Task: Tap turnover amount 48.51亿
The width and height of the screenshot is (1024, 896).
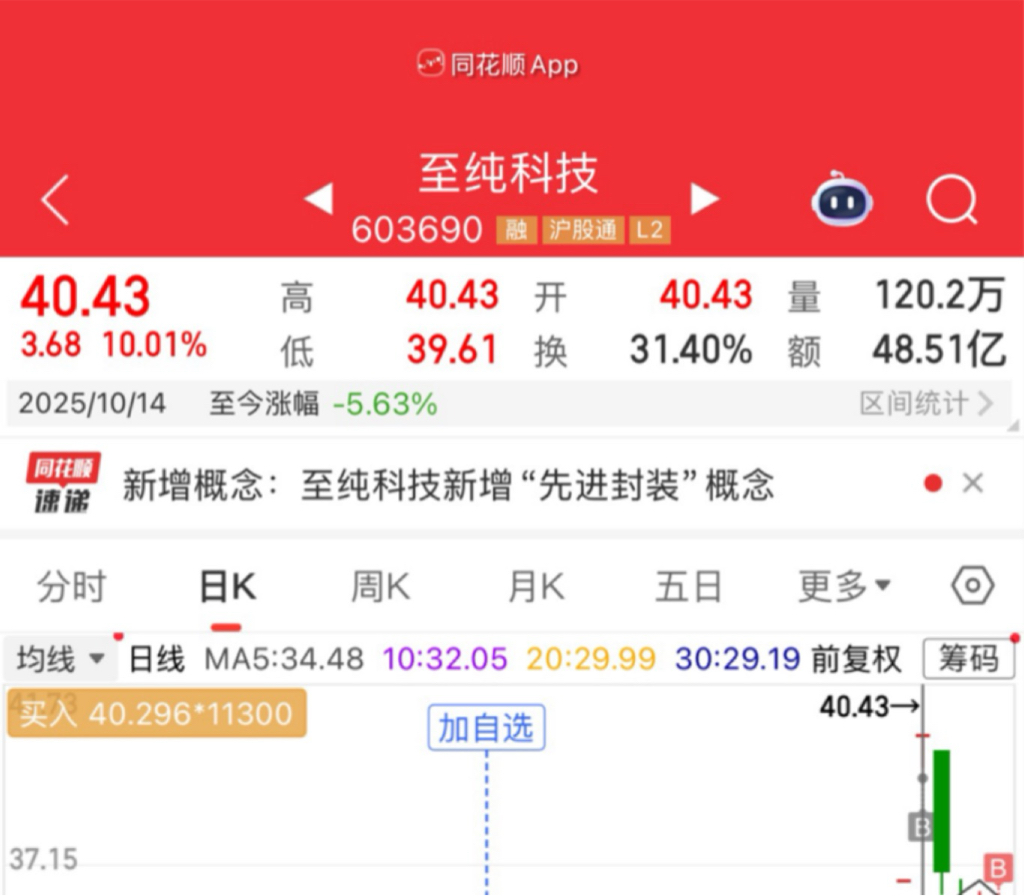Action: (939, 349)
